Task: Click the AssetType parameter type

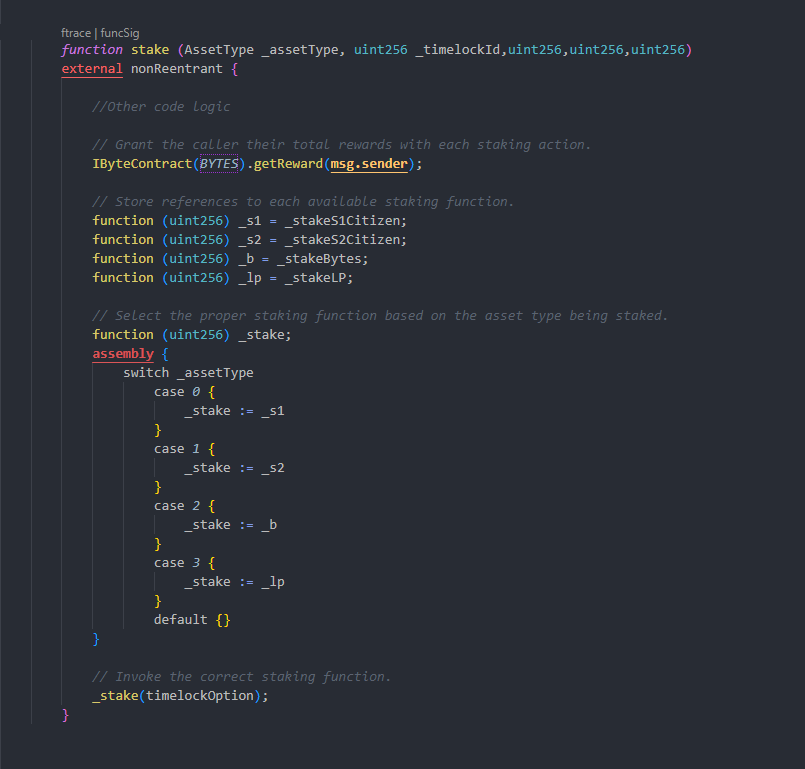Action: (x=219, y=50)
